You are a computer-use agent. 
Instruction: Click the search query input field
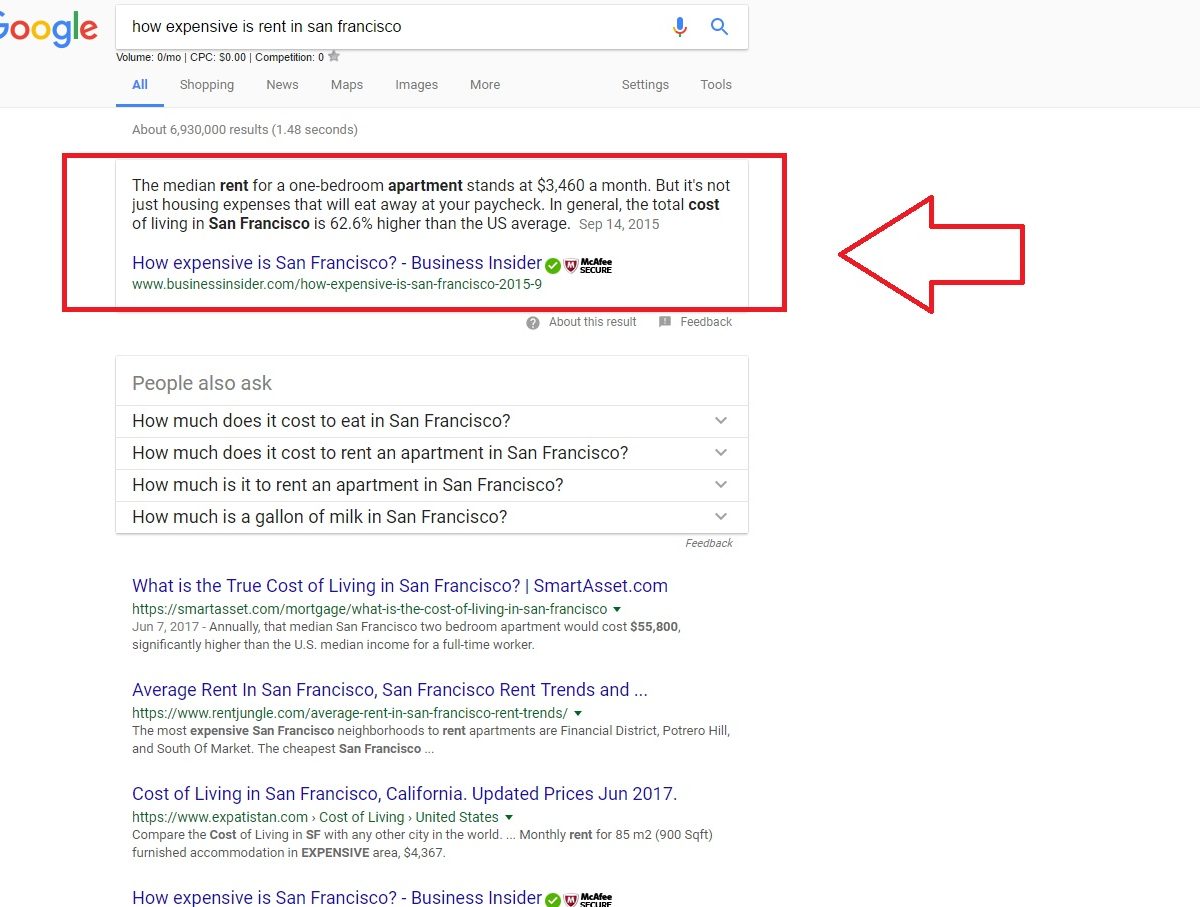click(395, 27)
